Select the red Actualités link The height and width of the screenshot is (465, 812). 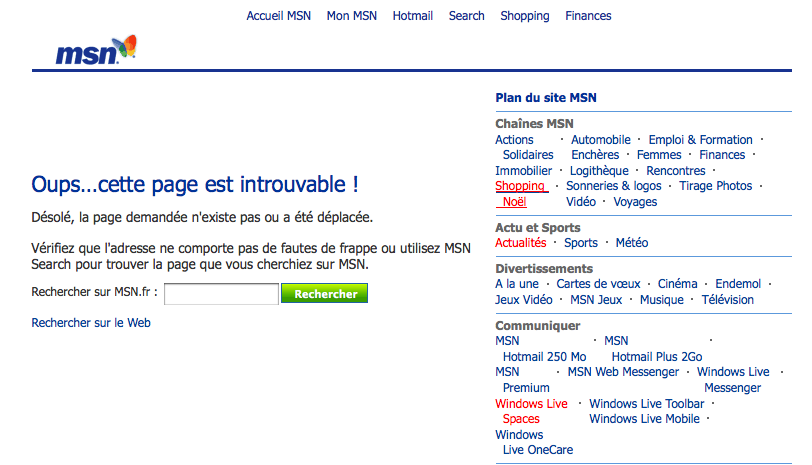[520, 243]
